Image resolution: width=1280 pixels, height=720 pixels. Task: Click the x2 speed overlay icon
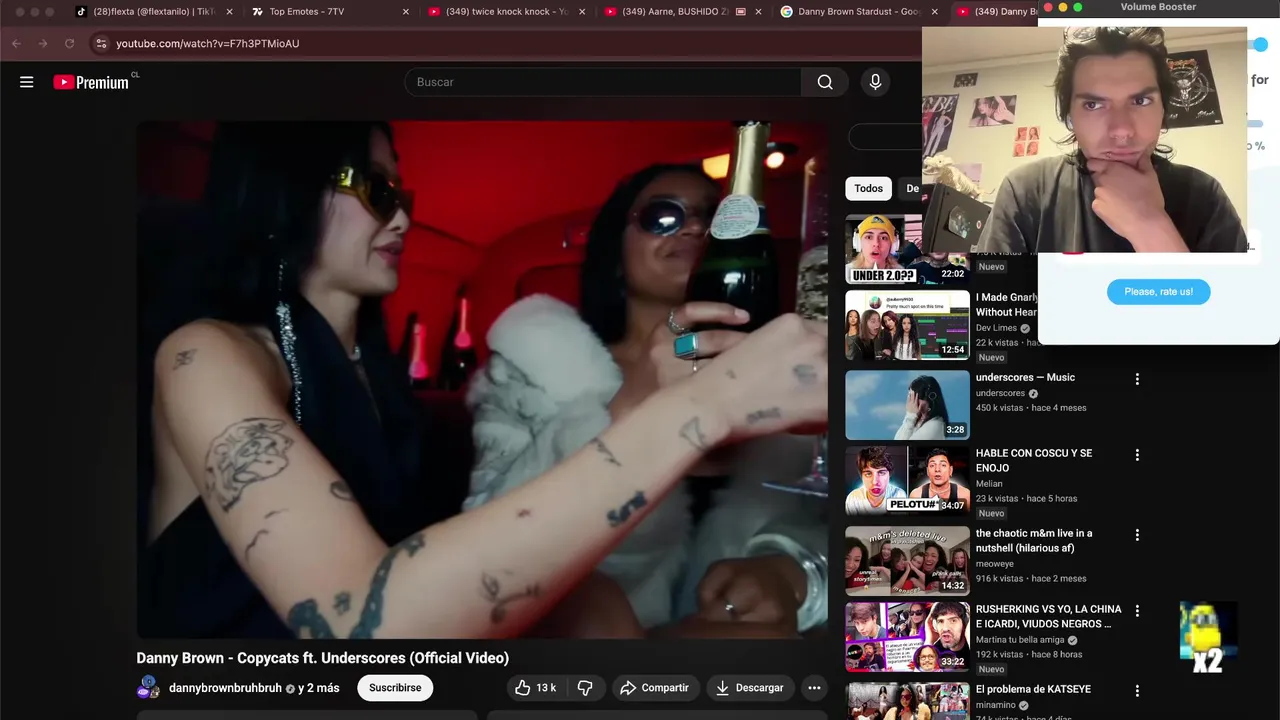(1208, 637)
